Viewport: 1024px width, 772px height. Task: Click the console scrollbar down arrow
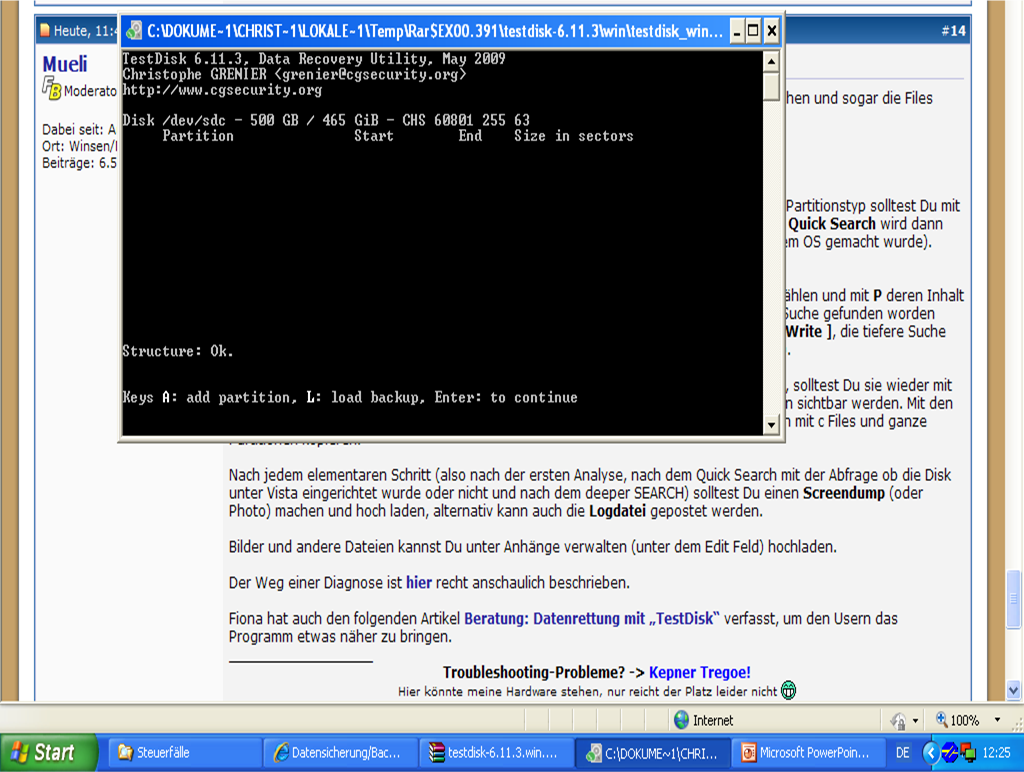click(771, 425)
